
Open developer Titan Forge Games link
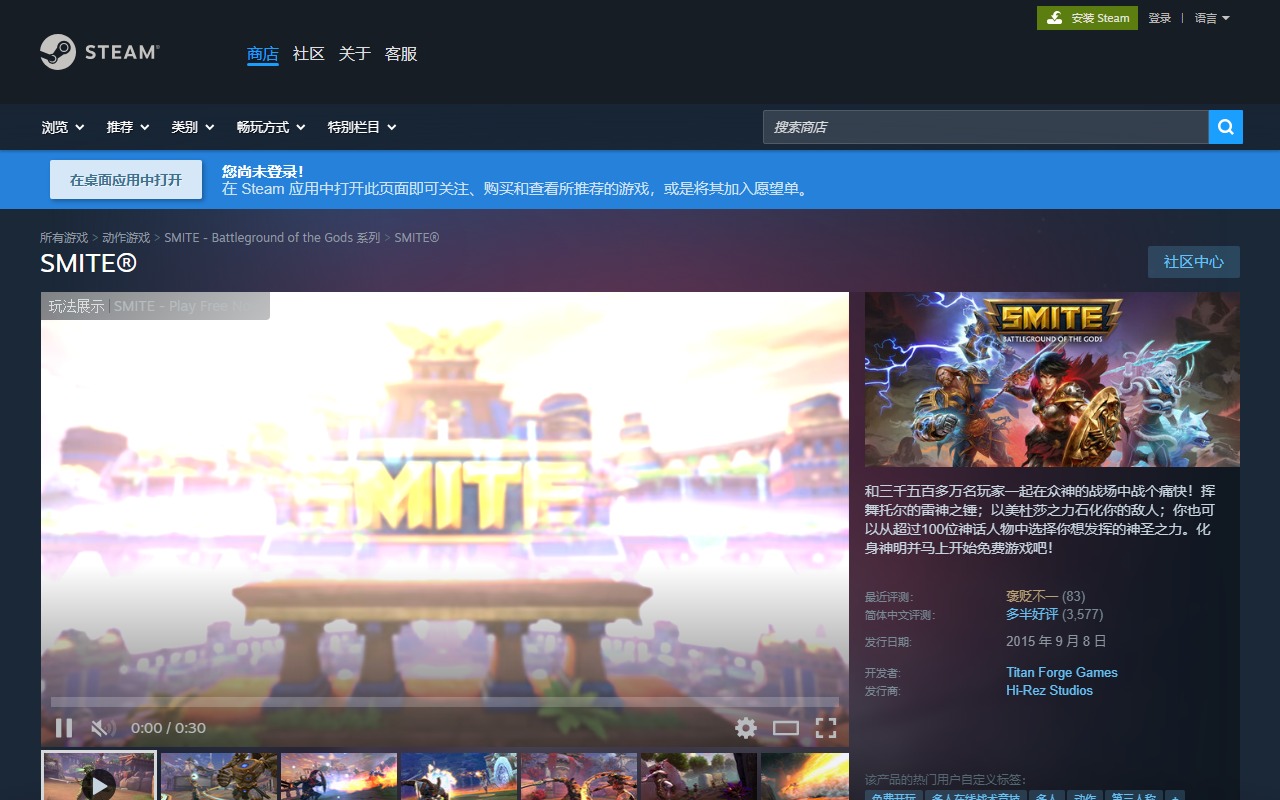point(1062,672)
